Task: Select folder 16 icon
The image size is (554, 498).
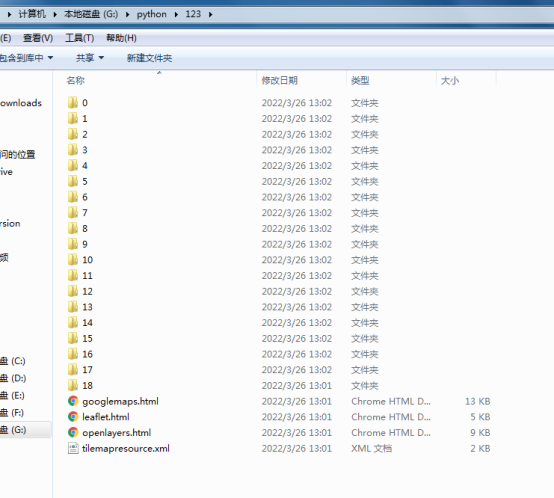Action: 73,354
